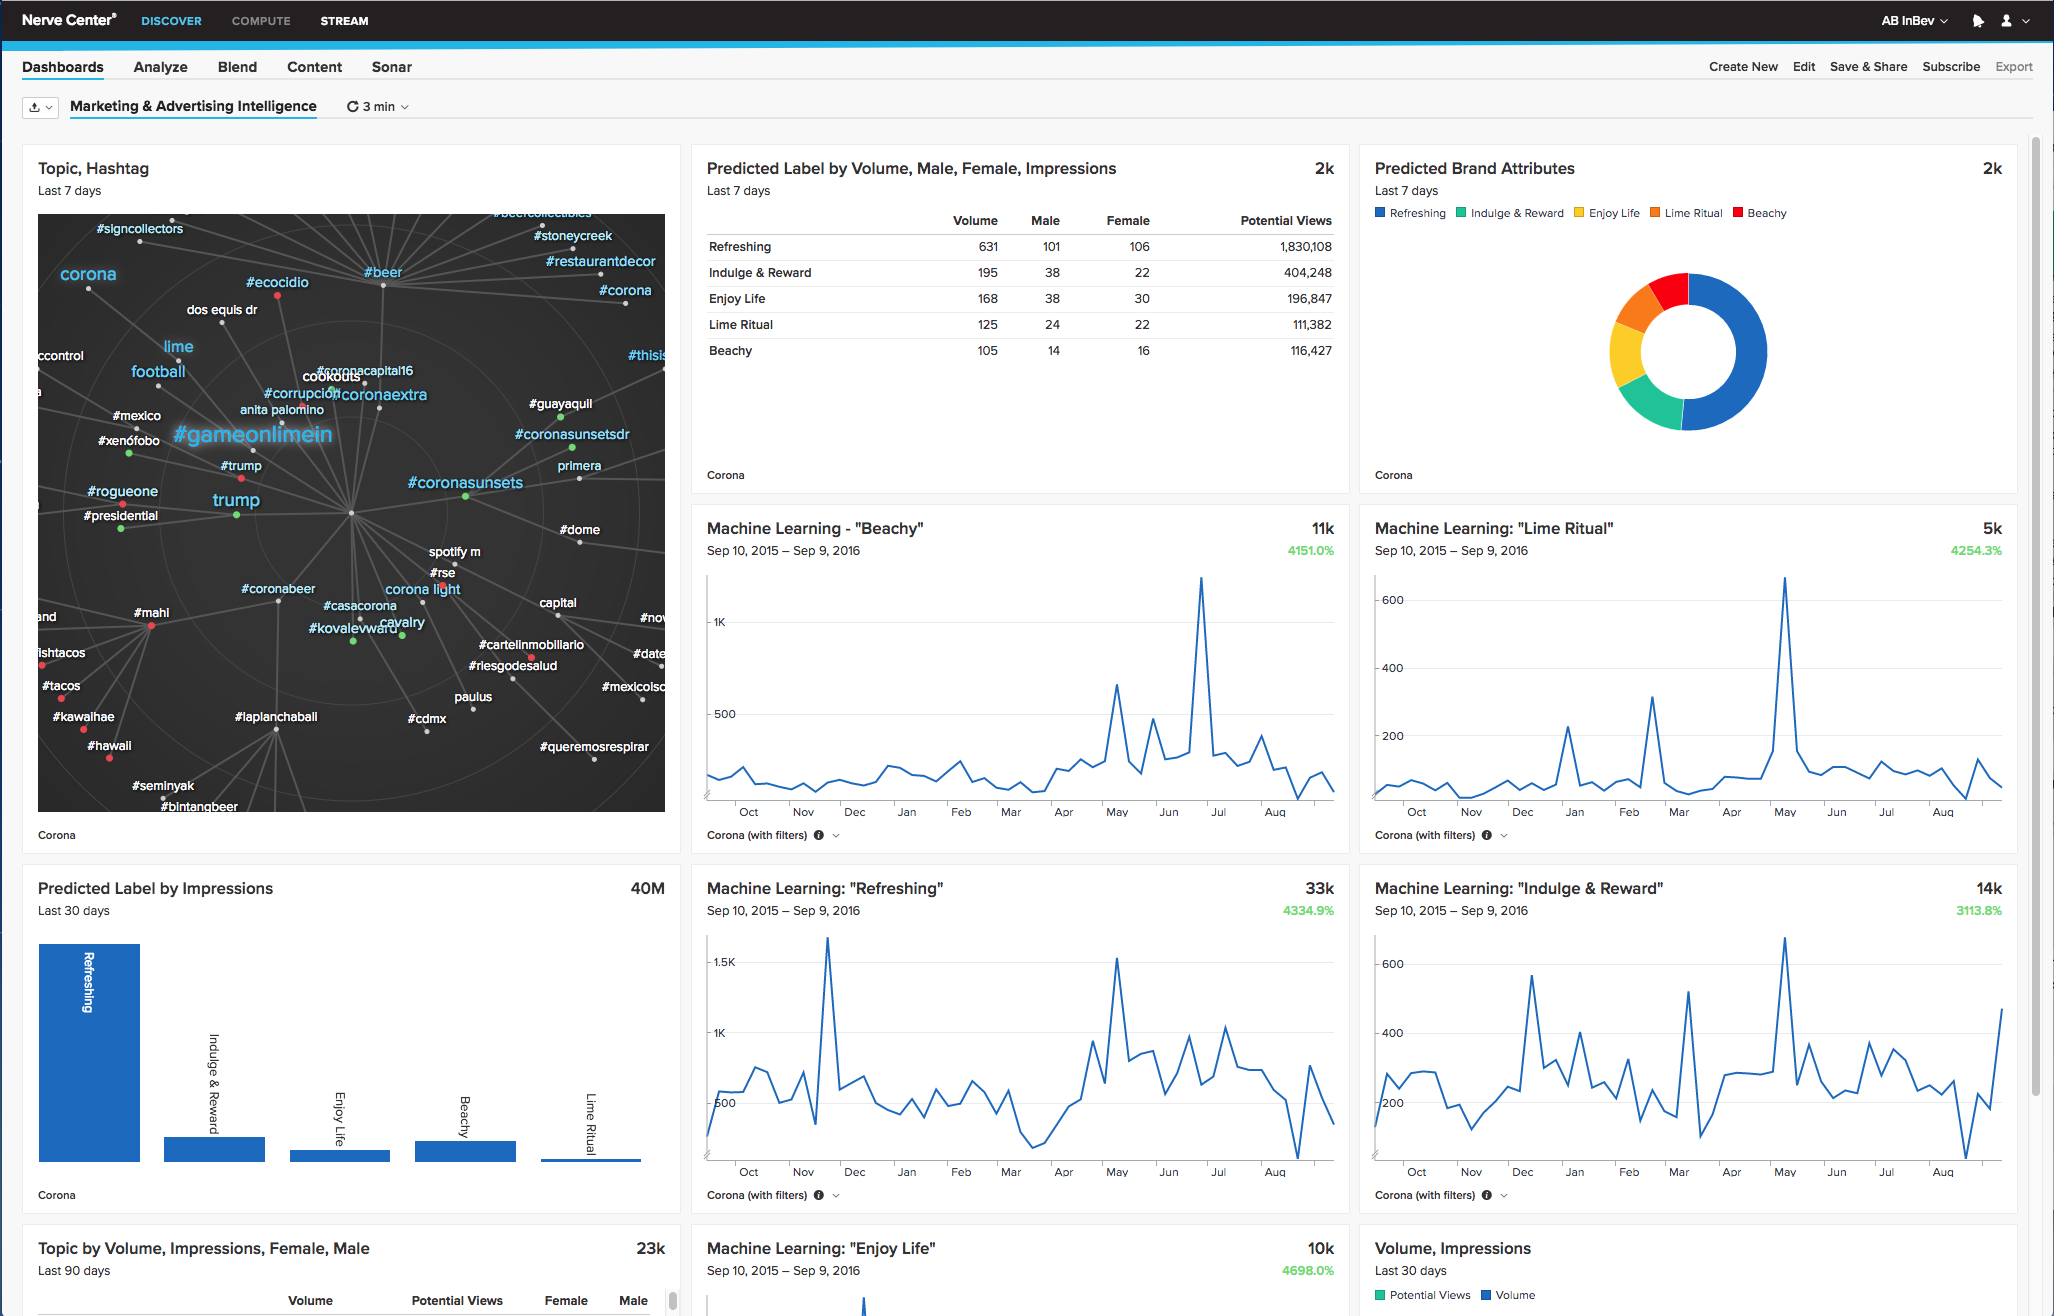Click the Create New button
The width and height of the screenshot is (2054, 1316).
(1743, 67)
